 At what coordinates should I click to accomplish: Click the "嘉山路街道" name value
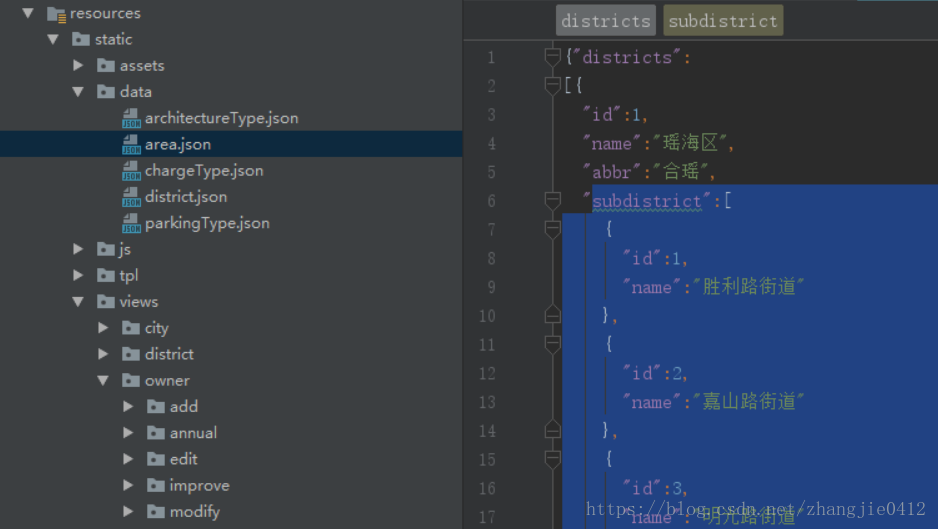(749, 402)
